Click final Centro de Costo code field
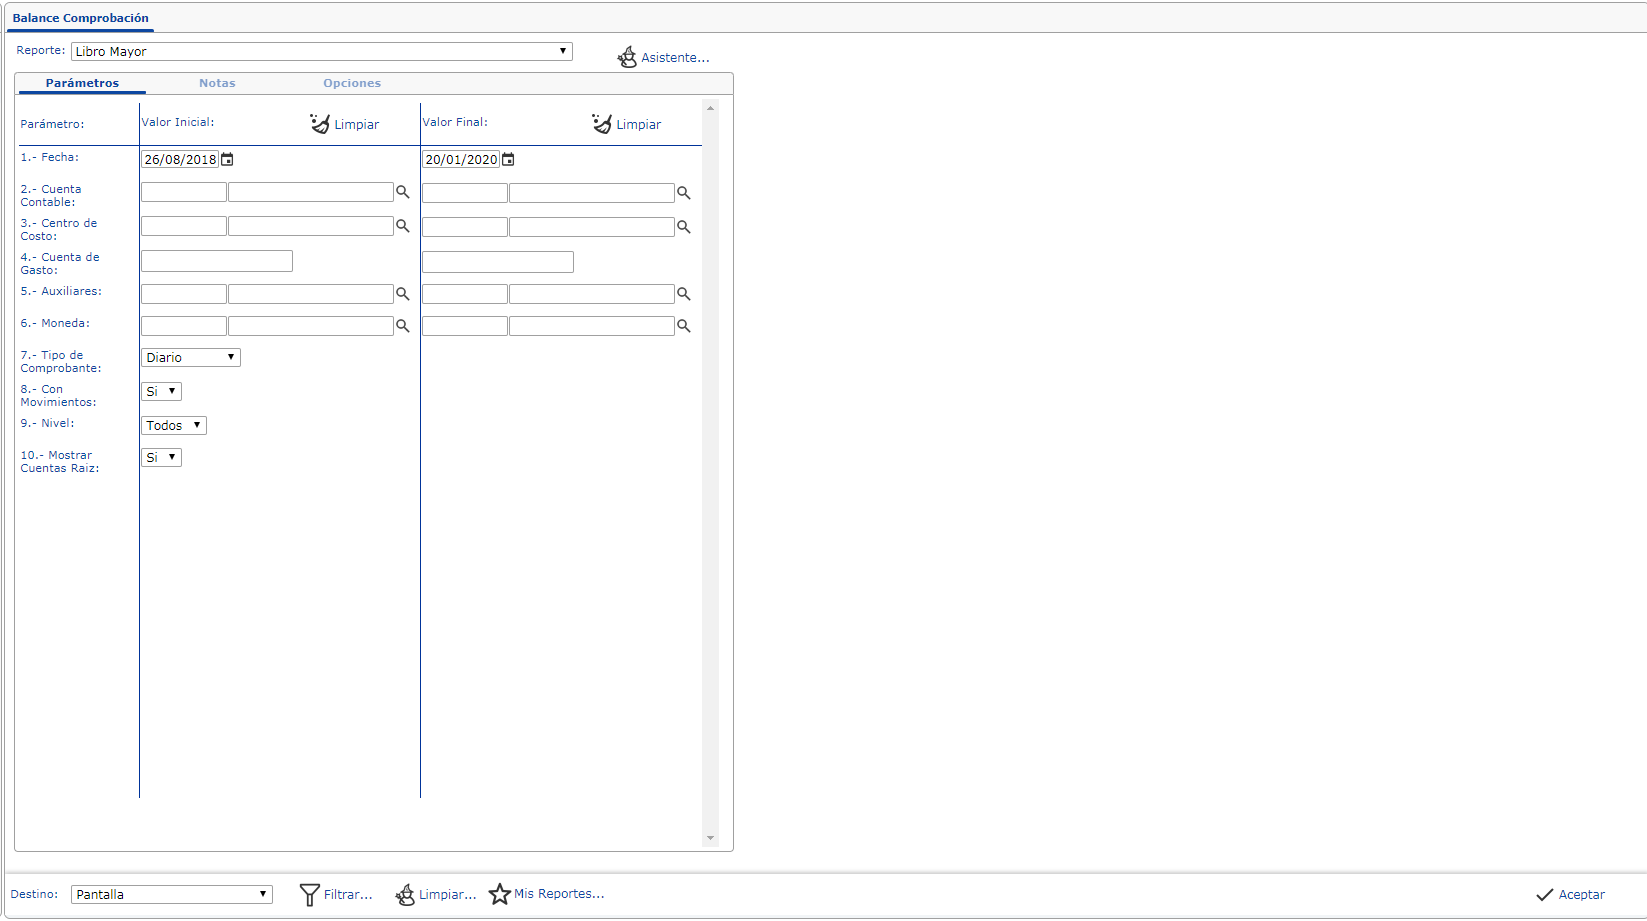This screenshot has width=1647, height=921. pyautogui.click(x=465, y=227)
